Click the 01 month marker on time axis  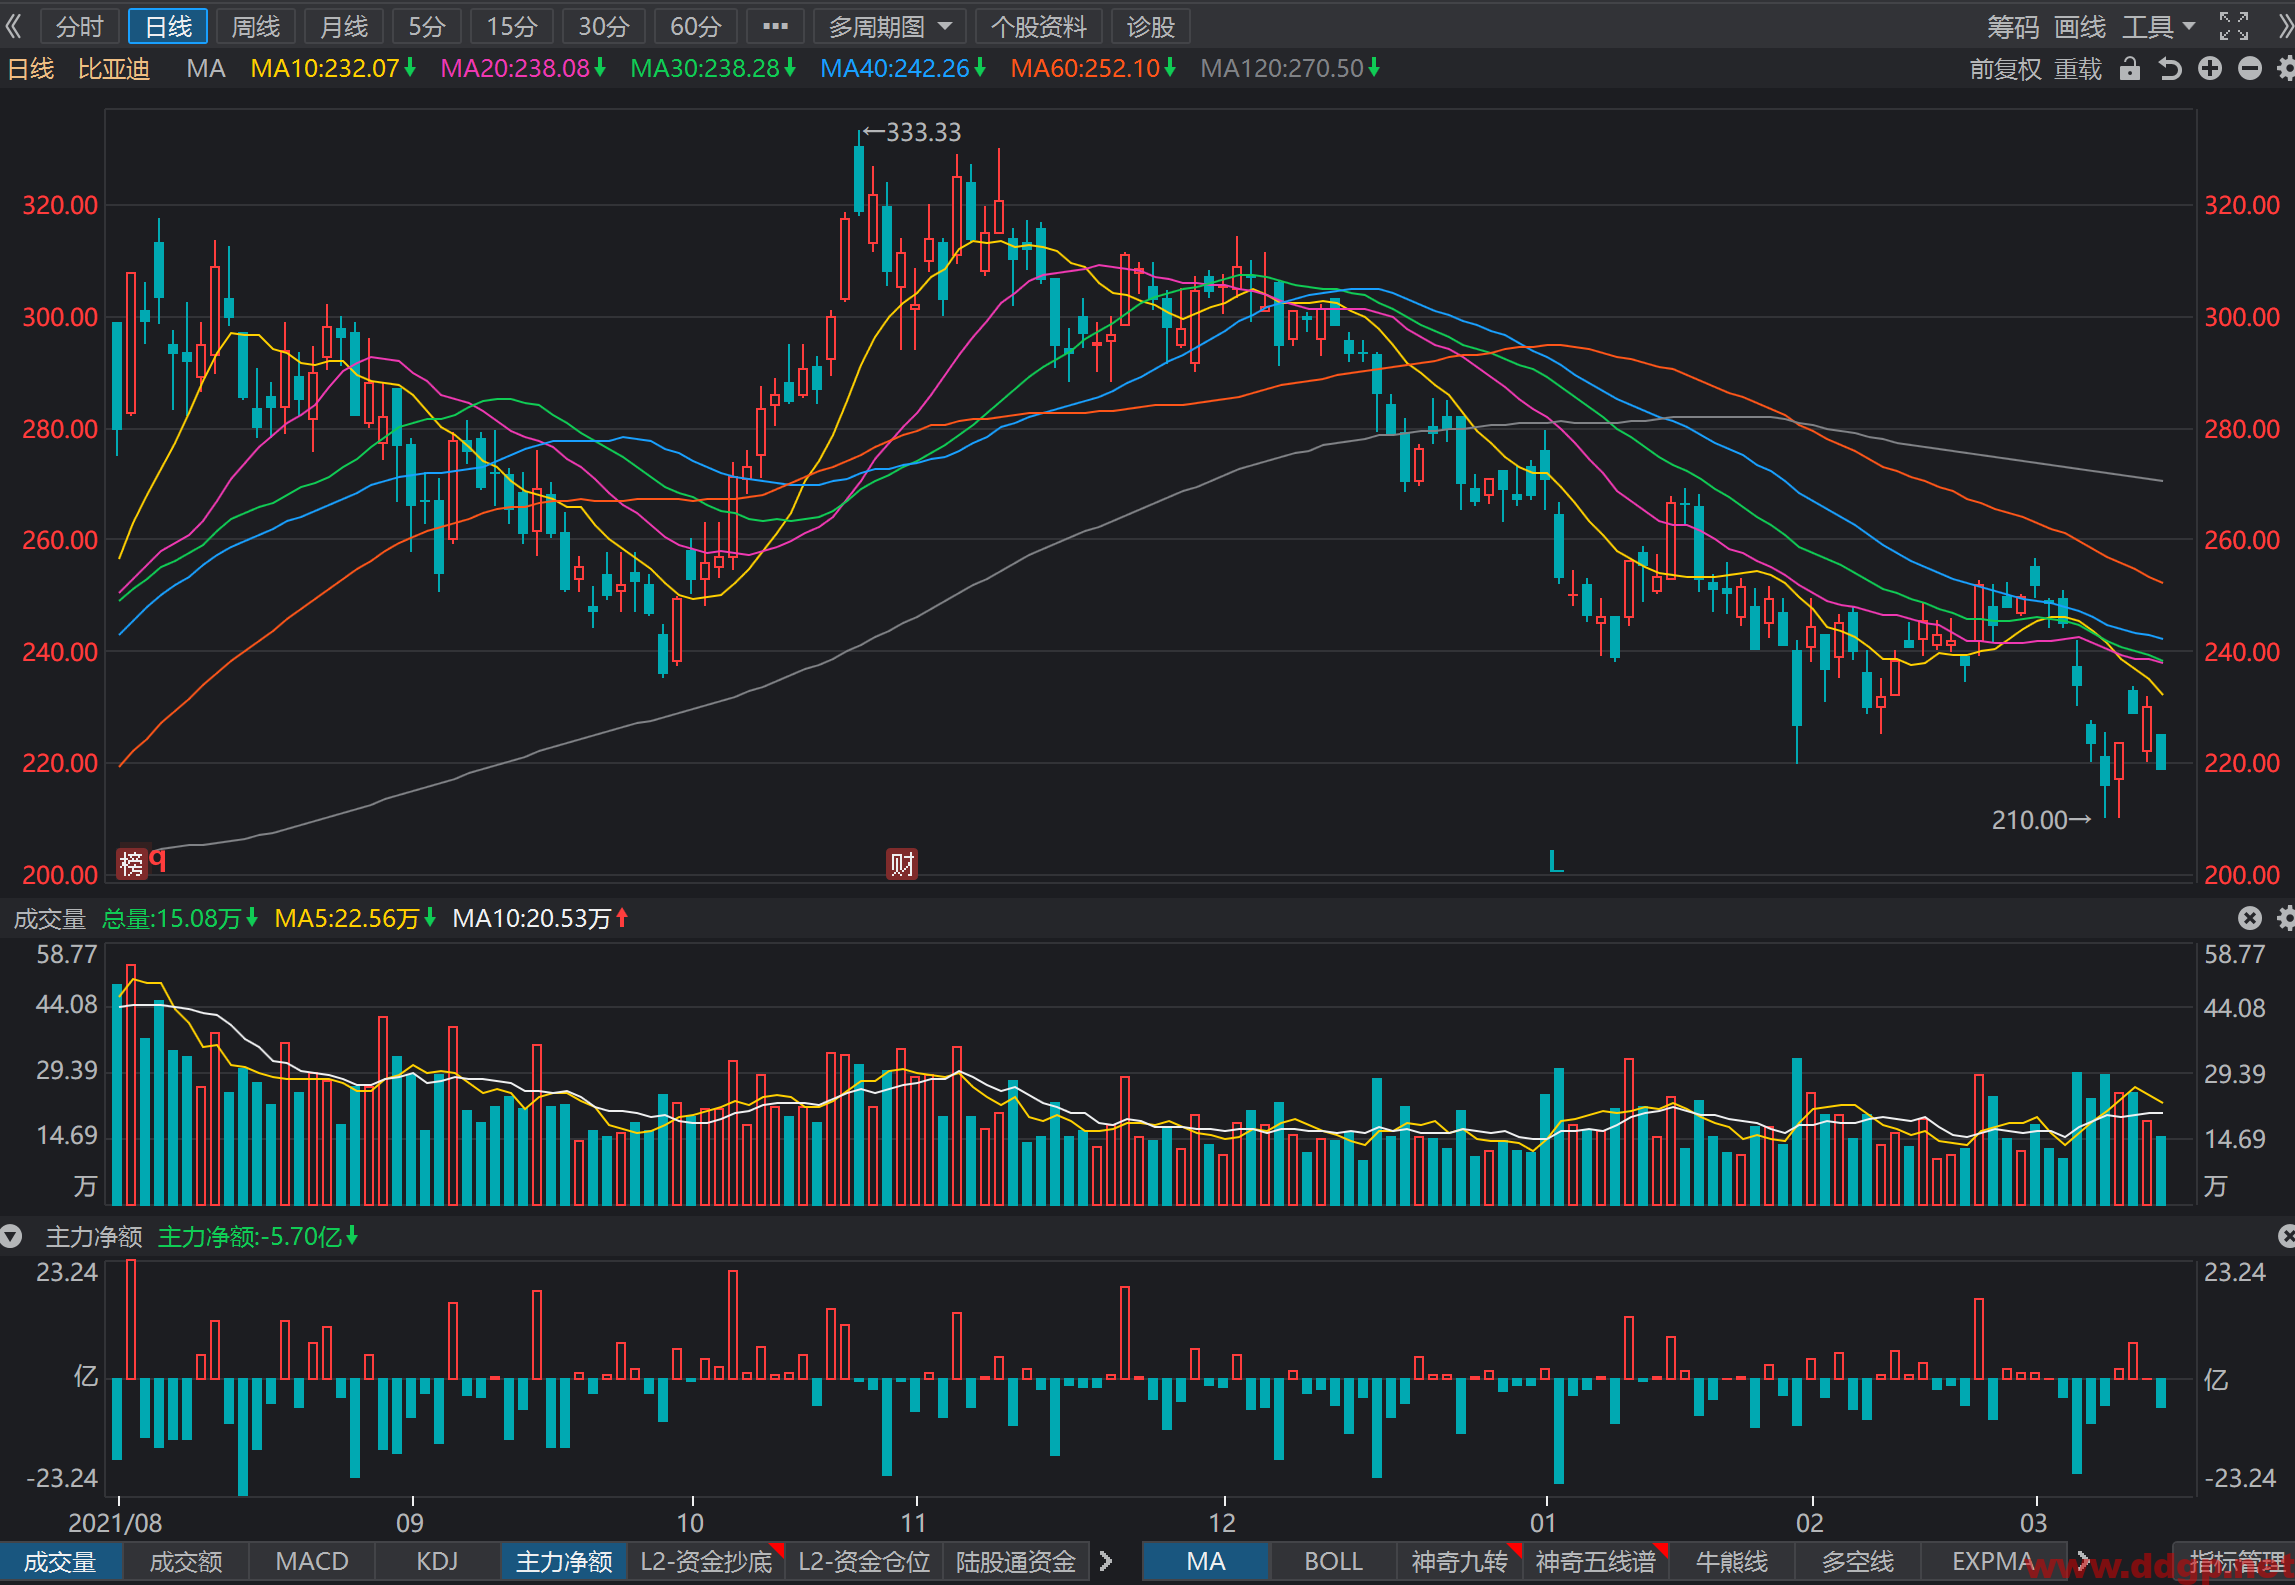(x=1543, y=1522)
